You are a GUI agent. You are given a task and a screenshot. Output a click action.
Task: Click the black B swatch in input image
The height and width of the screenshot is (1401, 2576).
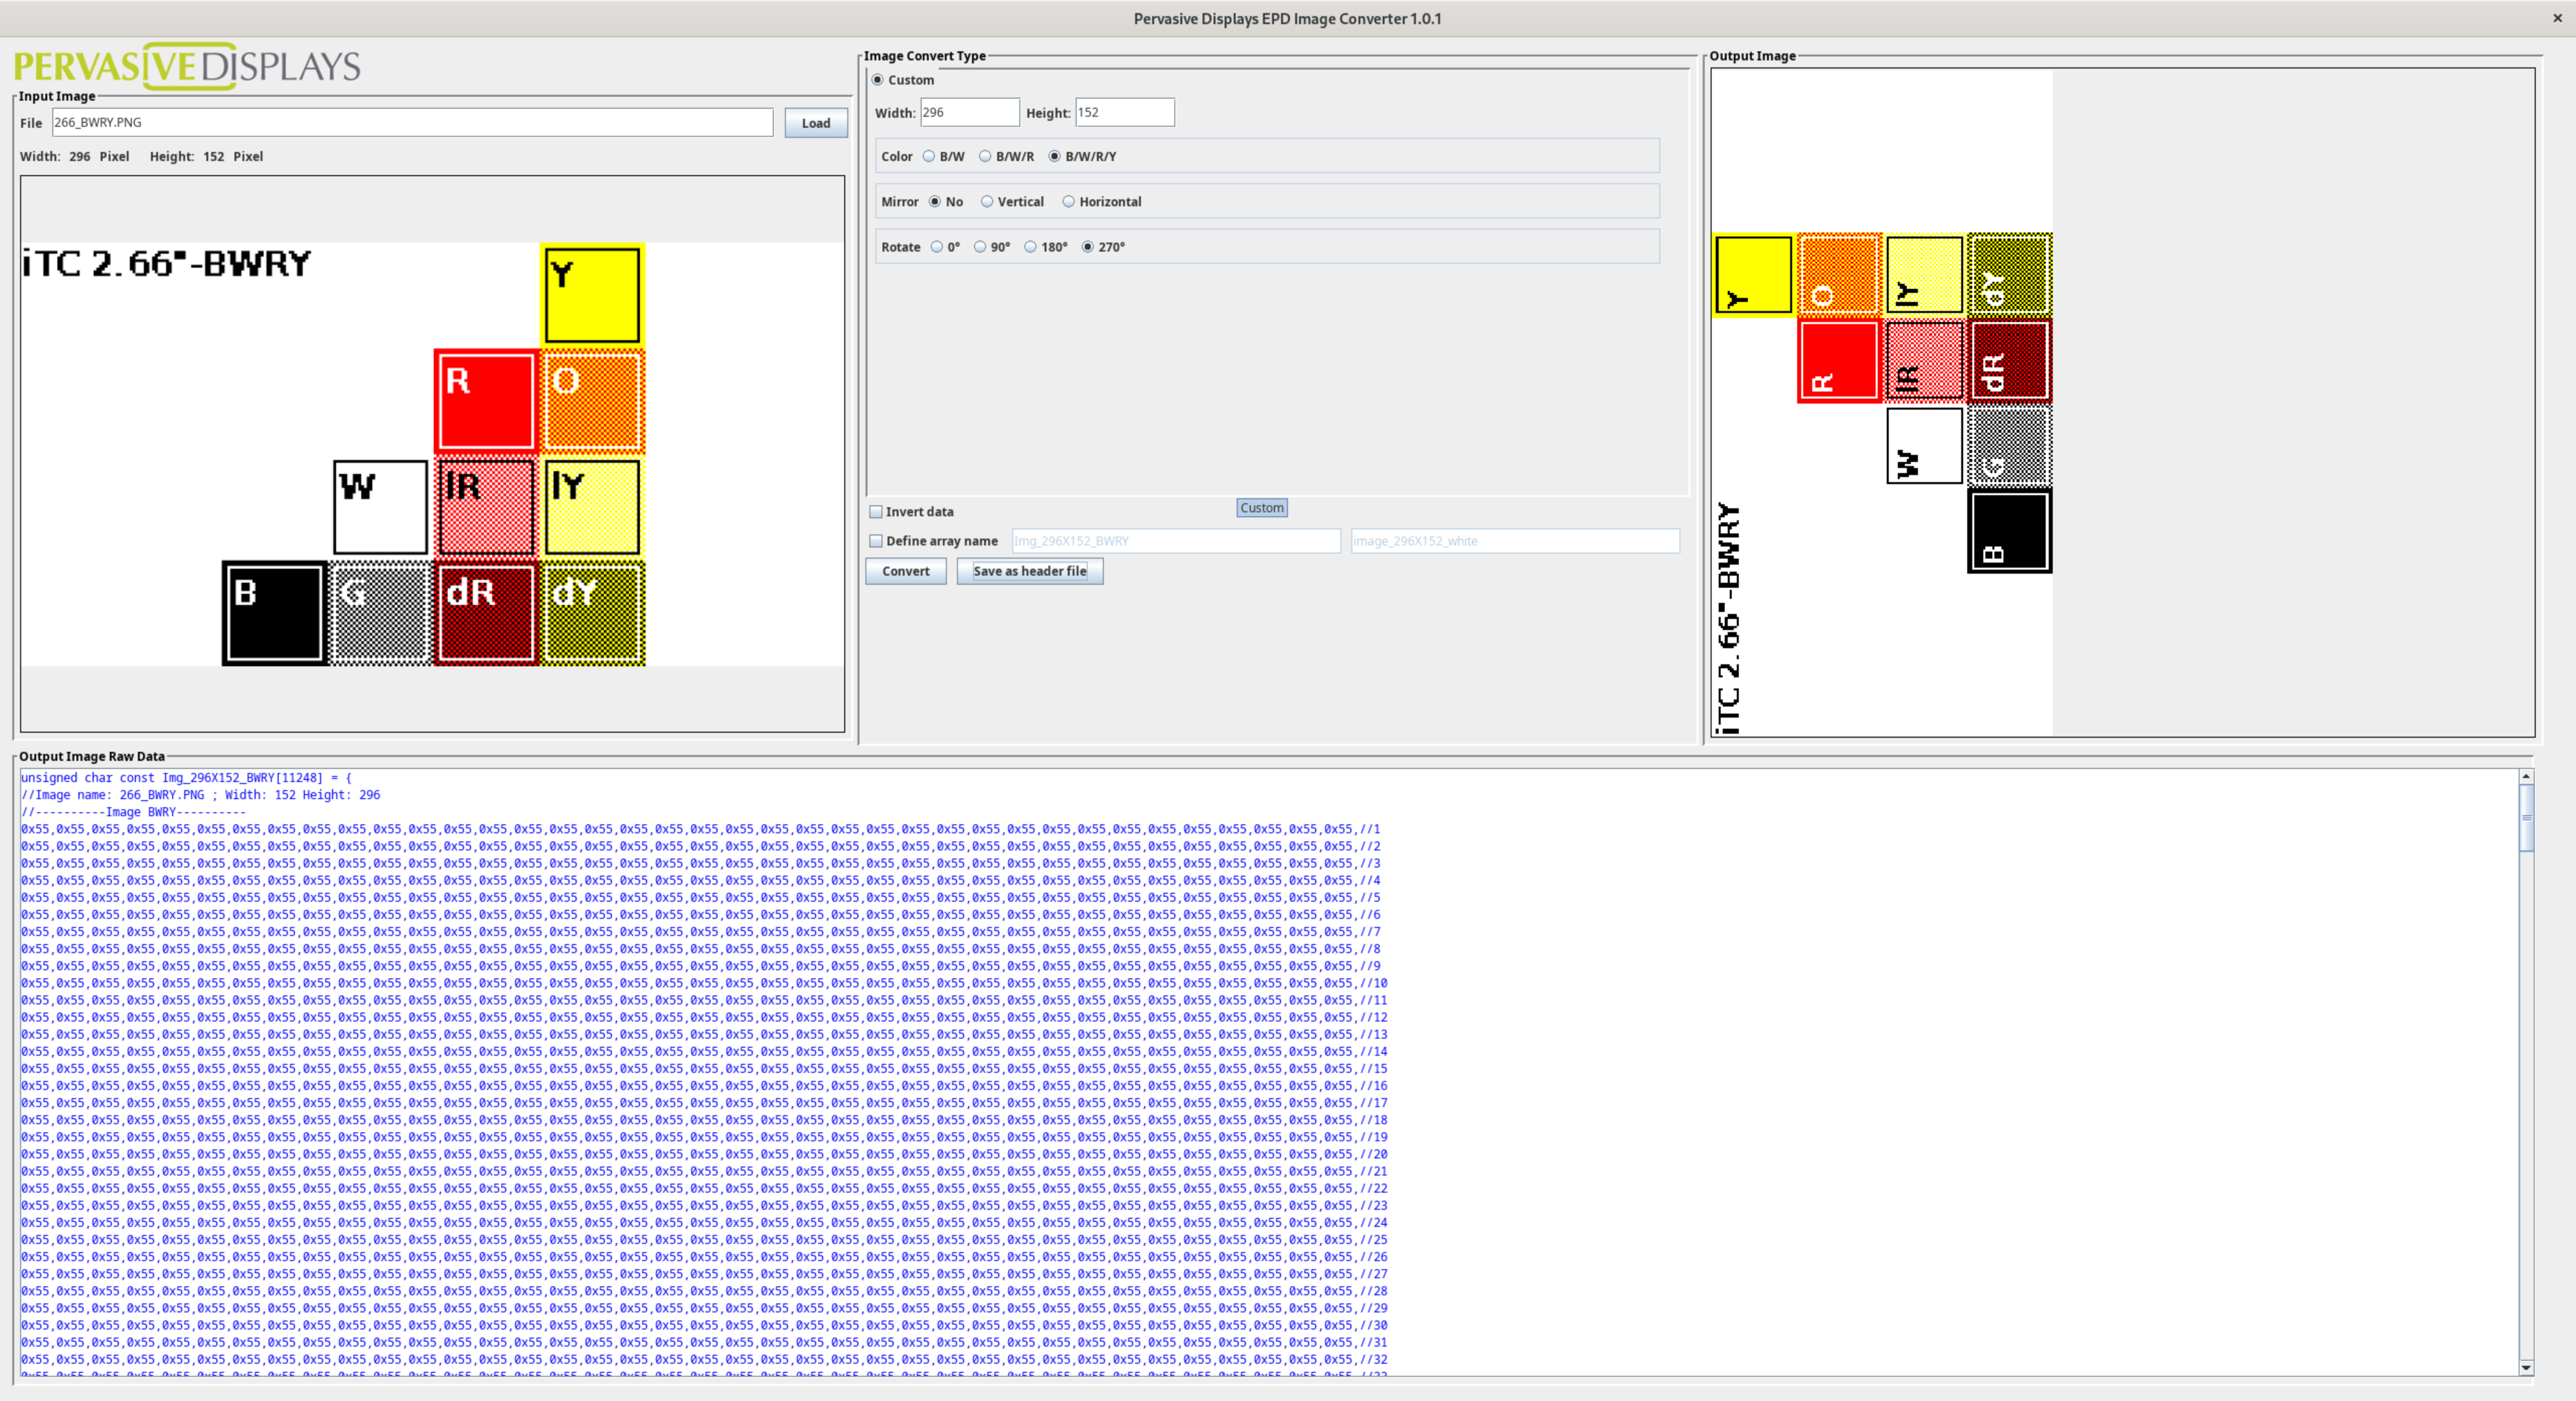[x=274, y=613]
